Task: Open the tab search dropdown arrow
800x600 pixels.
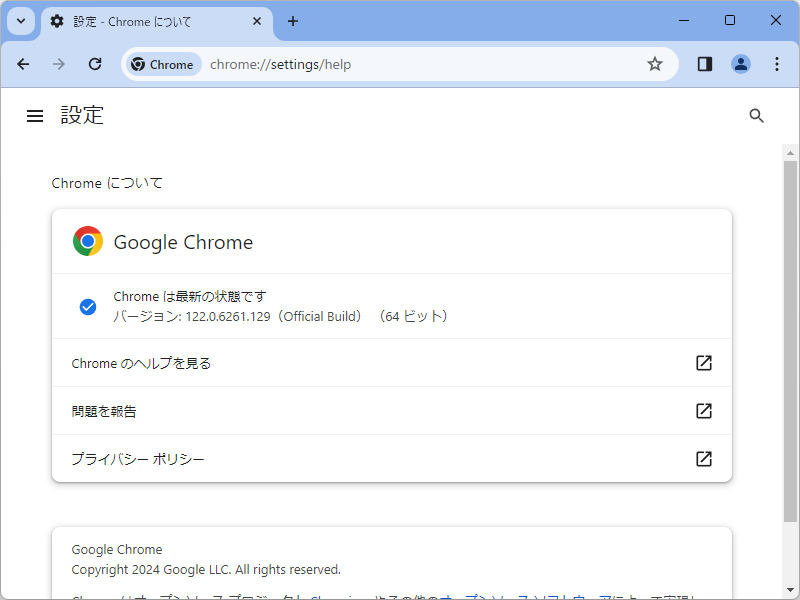Action: [20, 20]
